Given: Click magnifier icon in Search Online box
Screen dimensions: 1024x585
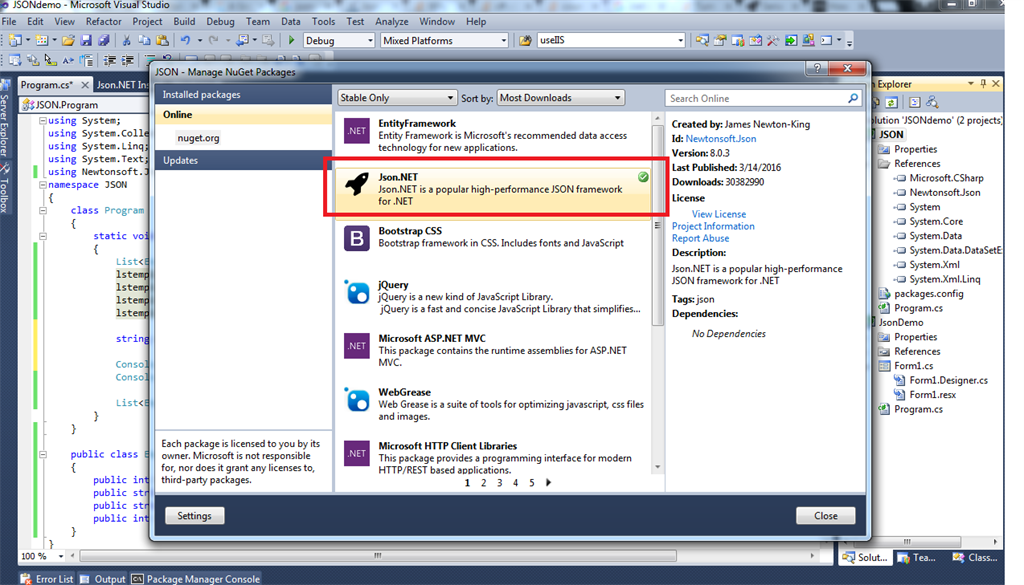Looking at the screenshot, I should (853, 98).
